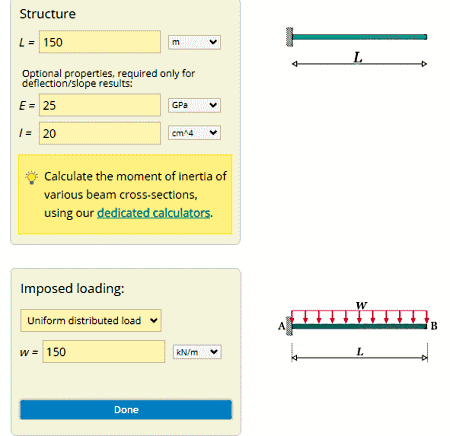Click the W load label on diagram
The height and width of the screenshot is (436, 450).
coord(361,305)
